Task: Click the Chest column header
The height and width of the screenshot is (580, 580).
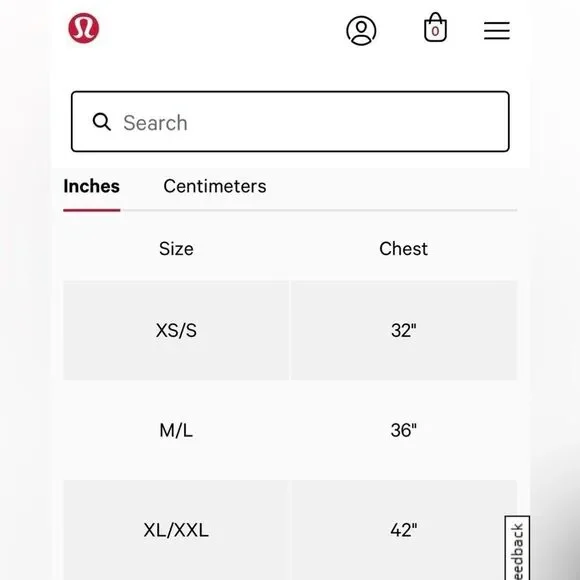Action: [x=404, y=249]
